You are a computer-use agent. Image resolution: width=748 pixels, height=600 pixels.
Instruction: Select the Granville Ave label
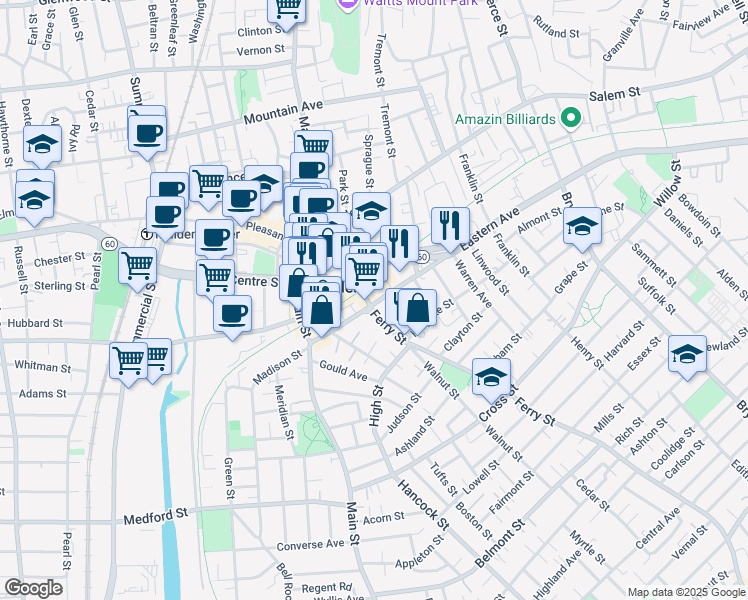(623, 35)
